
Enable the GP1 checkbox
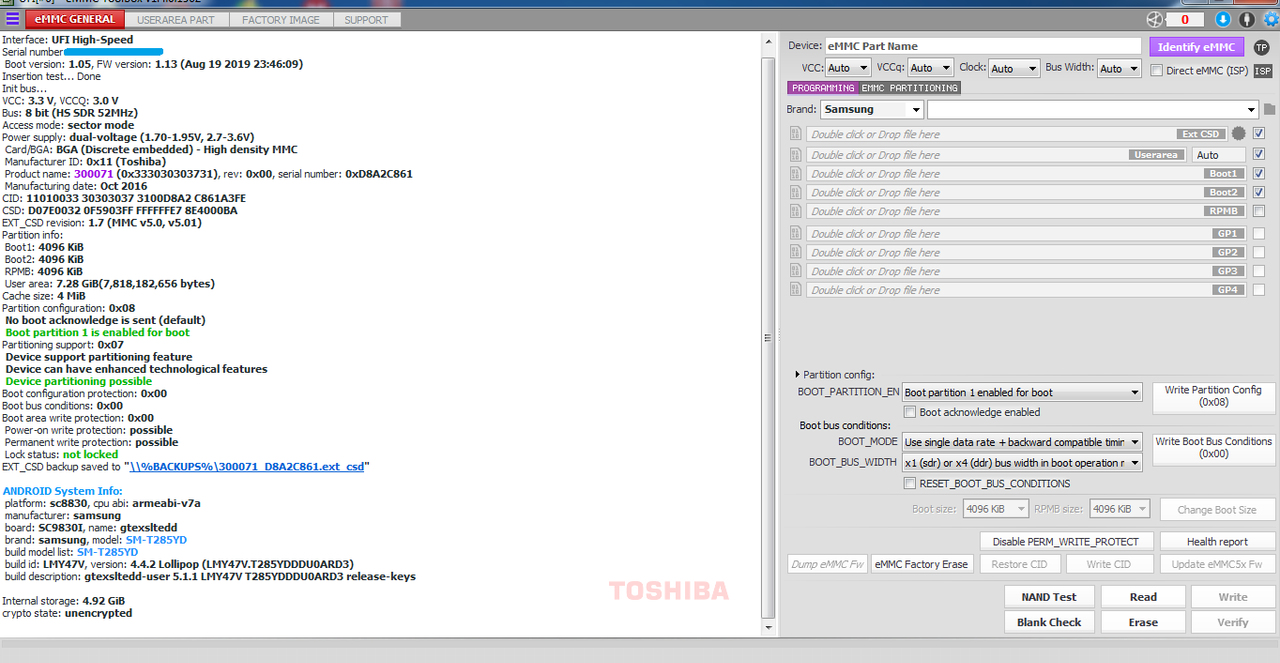[x=1259, y=234]
